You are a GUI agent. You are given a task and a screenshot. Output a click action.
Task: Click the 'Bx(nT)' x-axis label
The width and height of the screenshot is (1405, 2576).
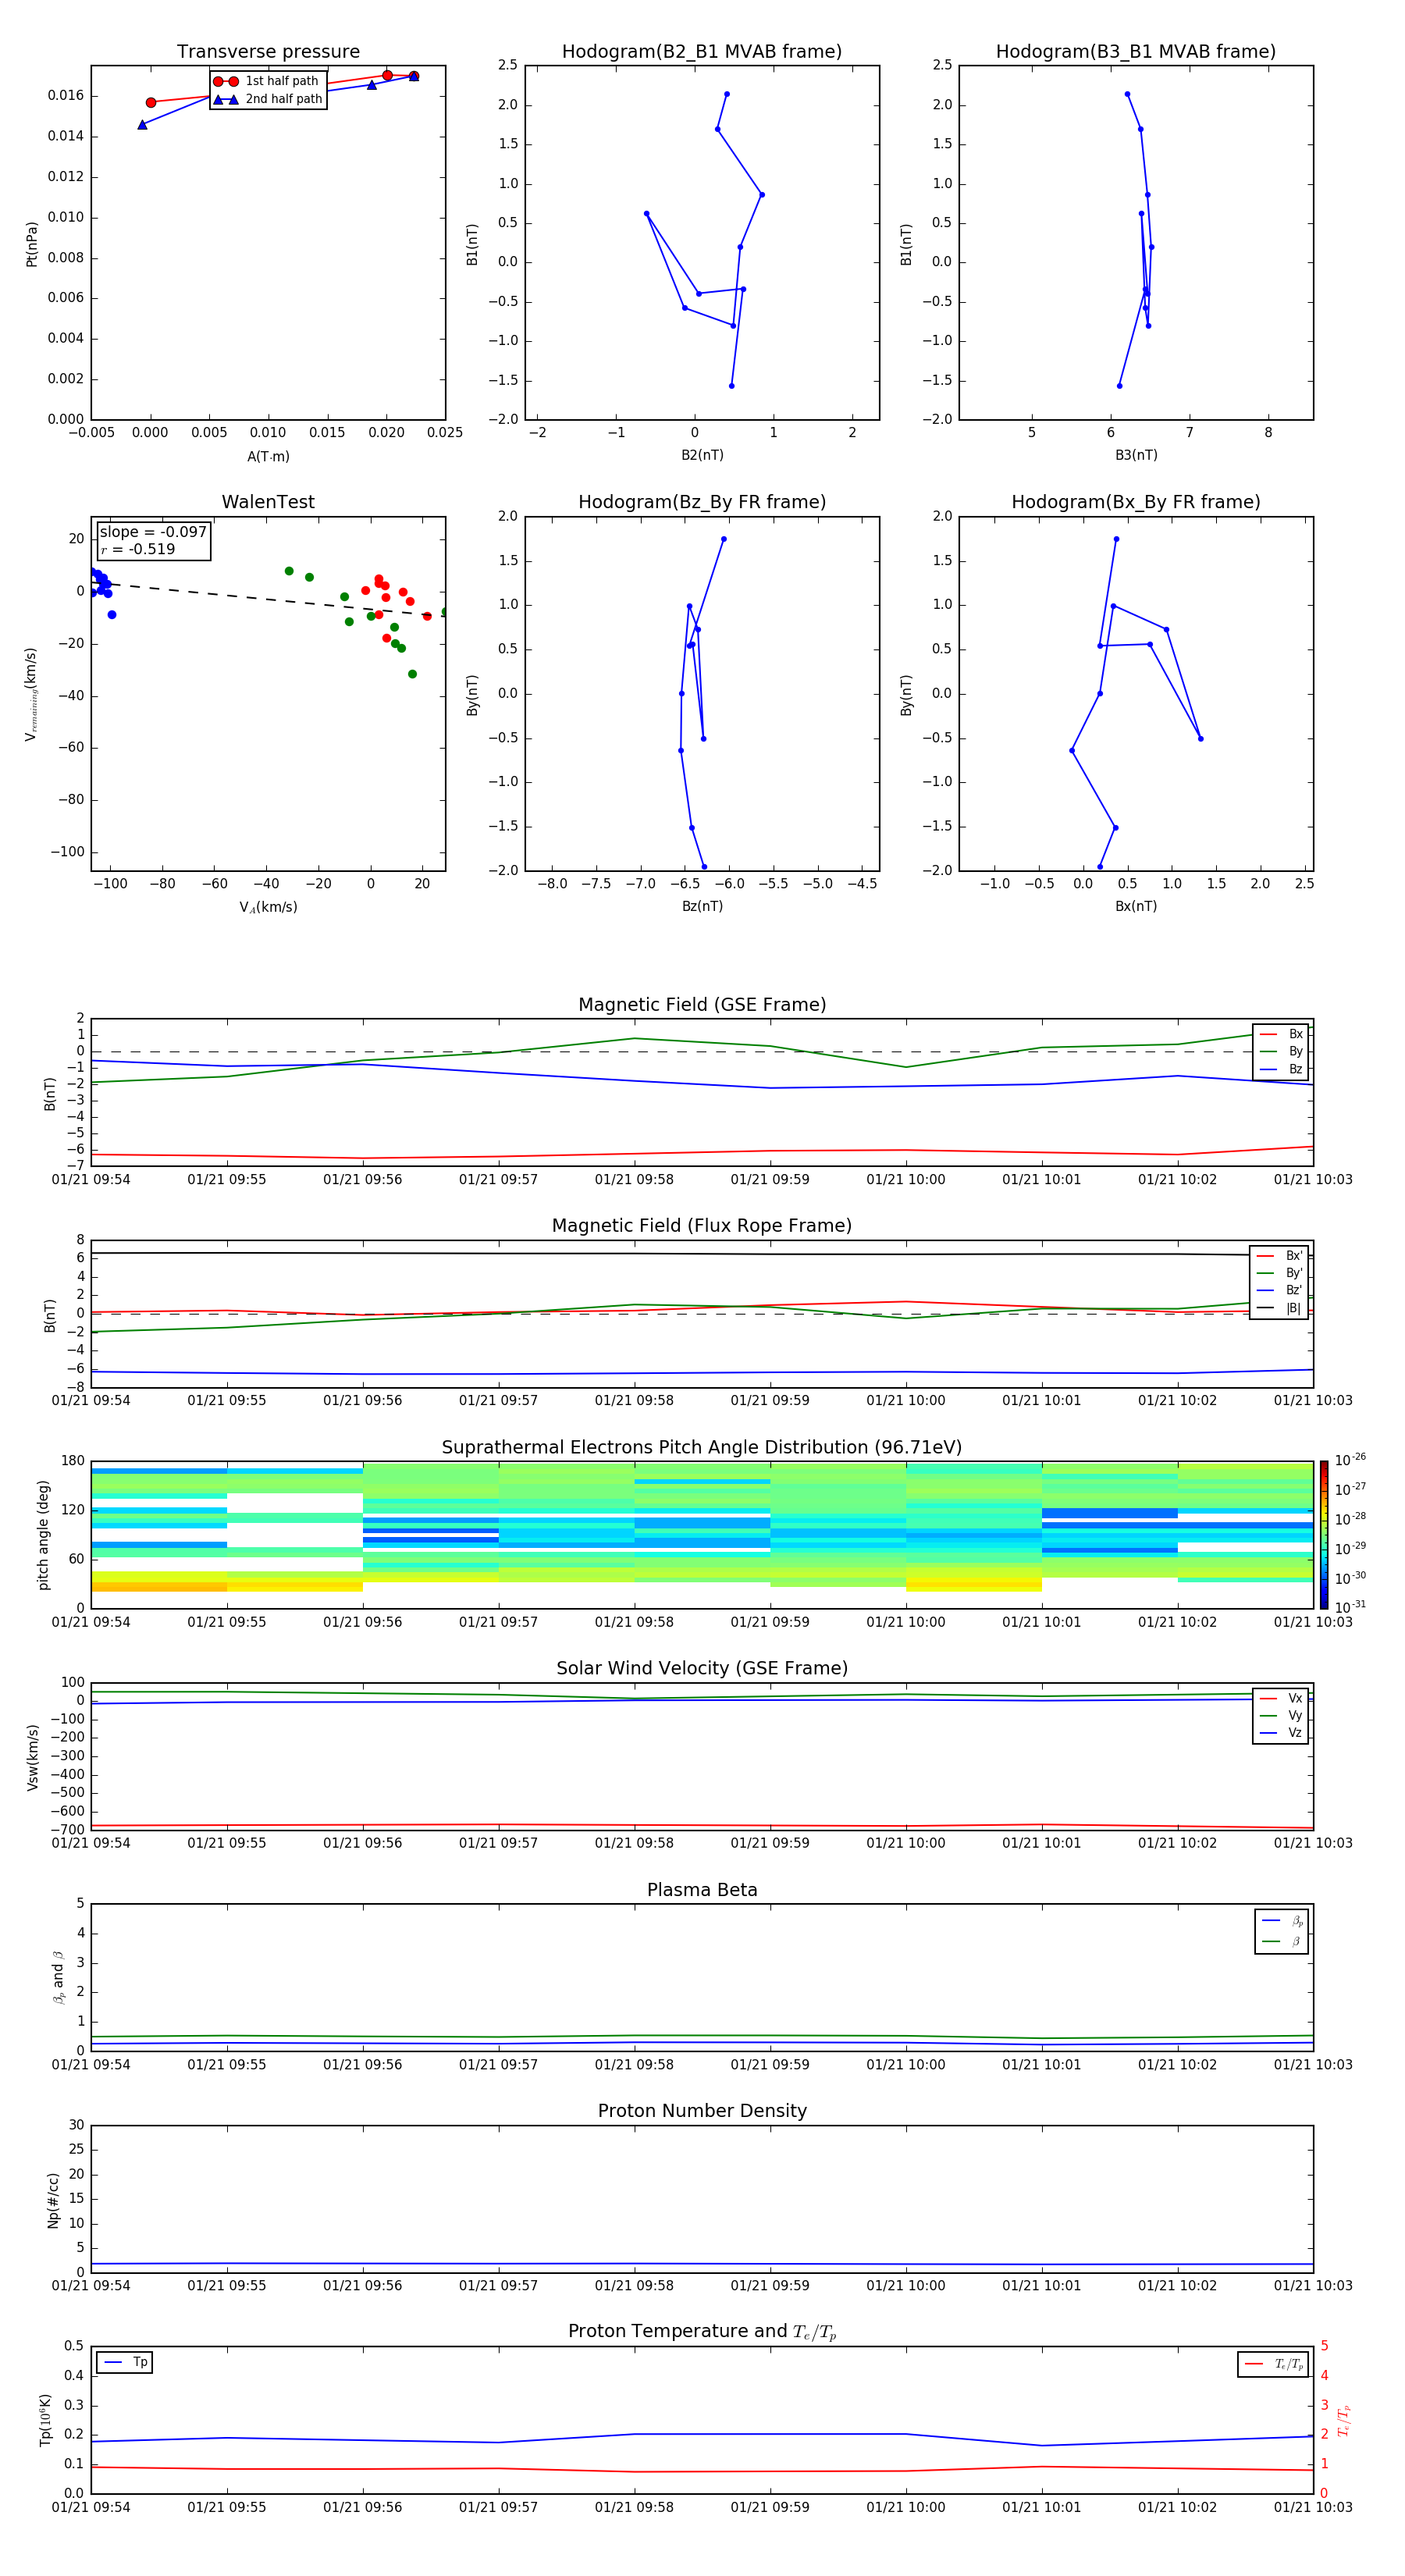pos(1136,906)
